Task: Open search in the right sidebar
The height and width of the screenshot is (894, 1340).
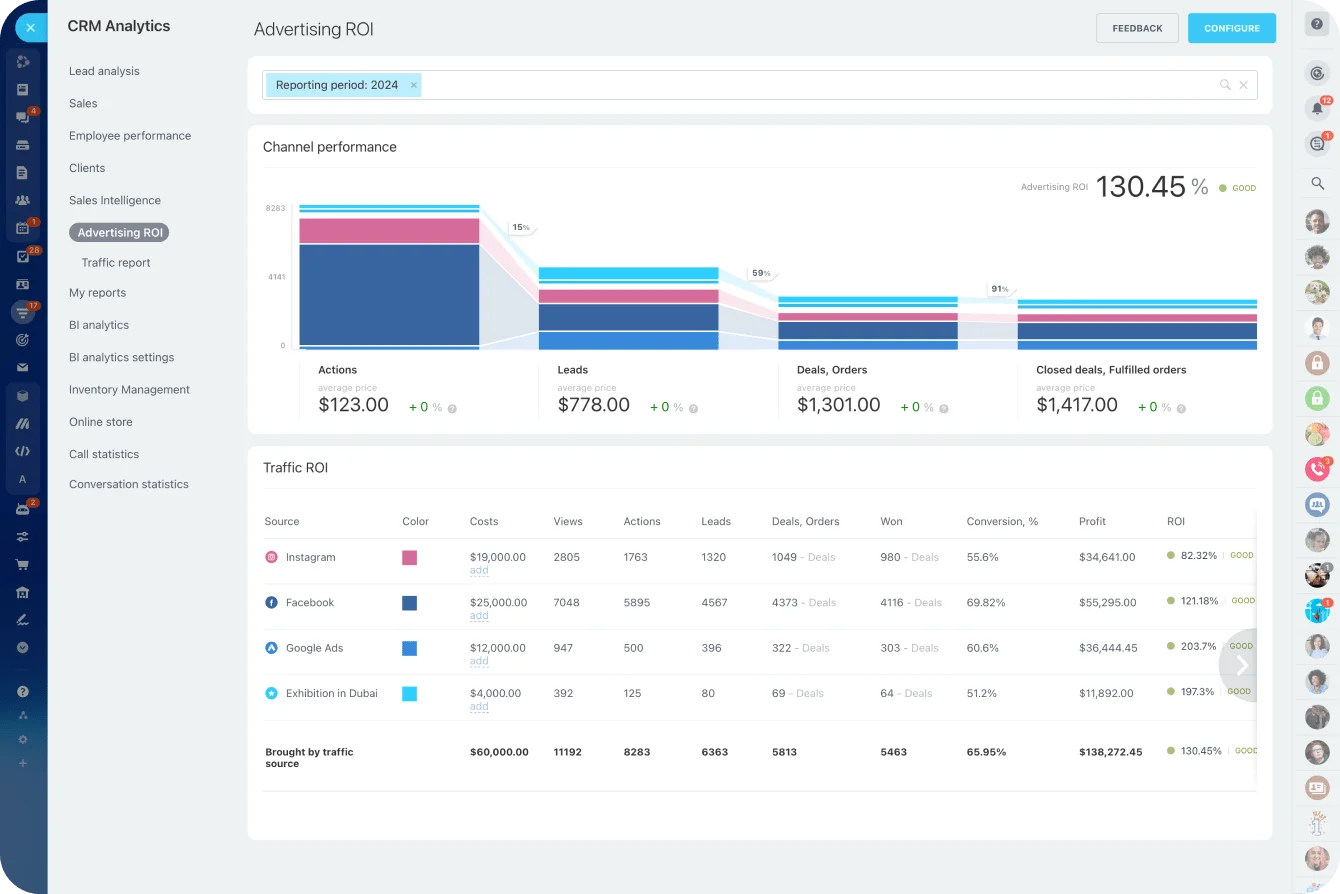Action: [1316, 183]
